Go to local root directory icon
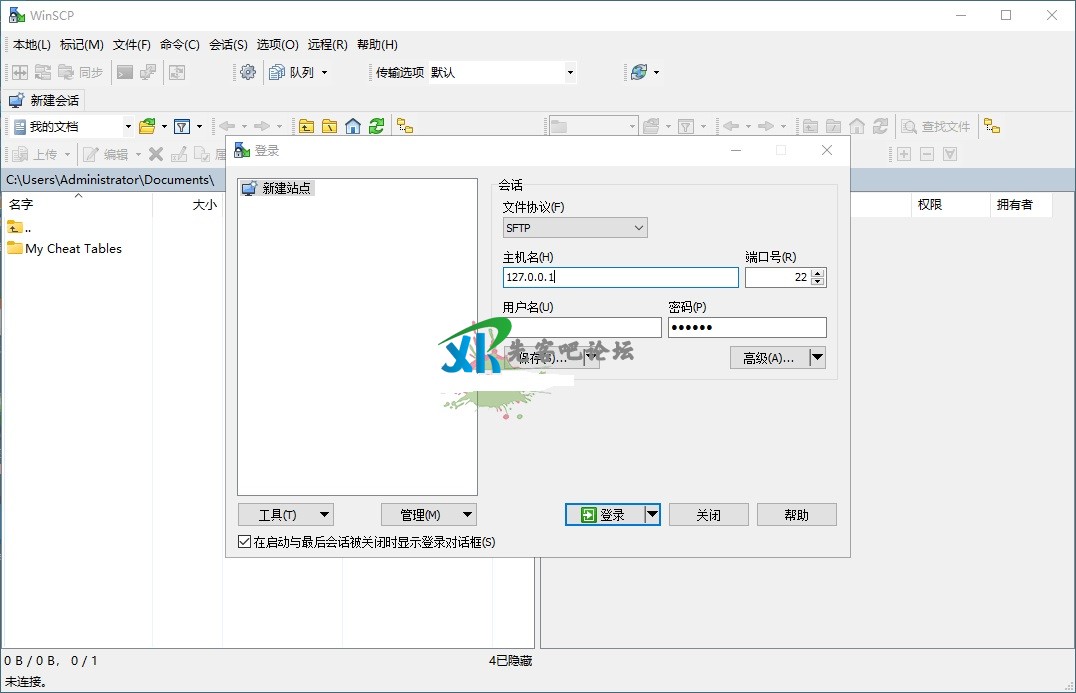This screenshot has height=693, width=1076. pyautogui.click(x=329, y=126)
